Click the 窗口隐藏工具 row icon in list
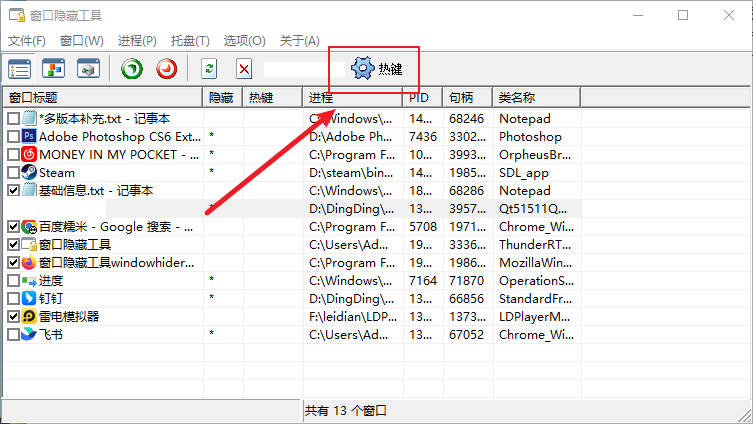Image resolution: width=753 pixels, height=424 pixels. [x=29, y=244]
